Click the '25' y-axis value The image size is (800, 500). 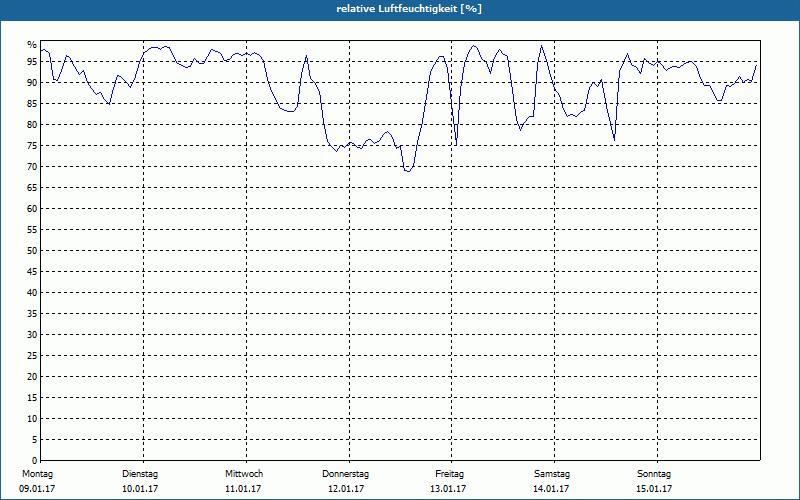[x=32, y=356]
